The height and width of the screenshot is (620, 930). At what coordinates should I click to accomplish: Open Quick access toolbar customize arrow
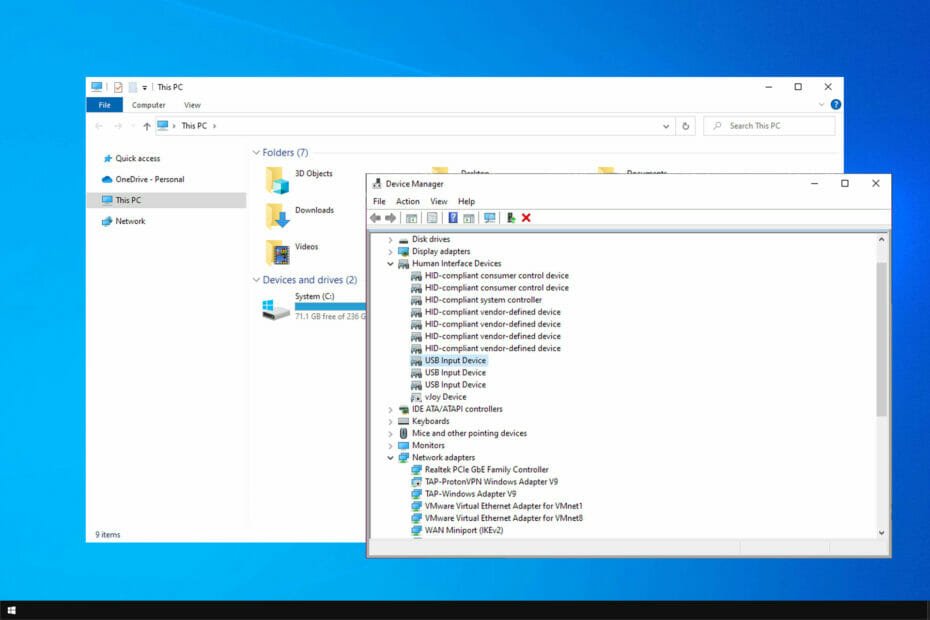coord(144,88)
